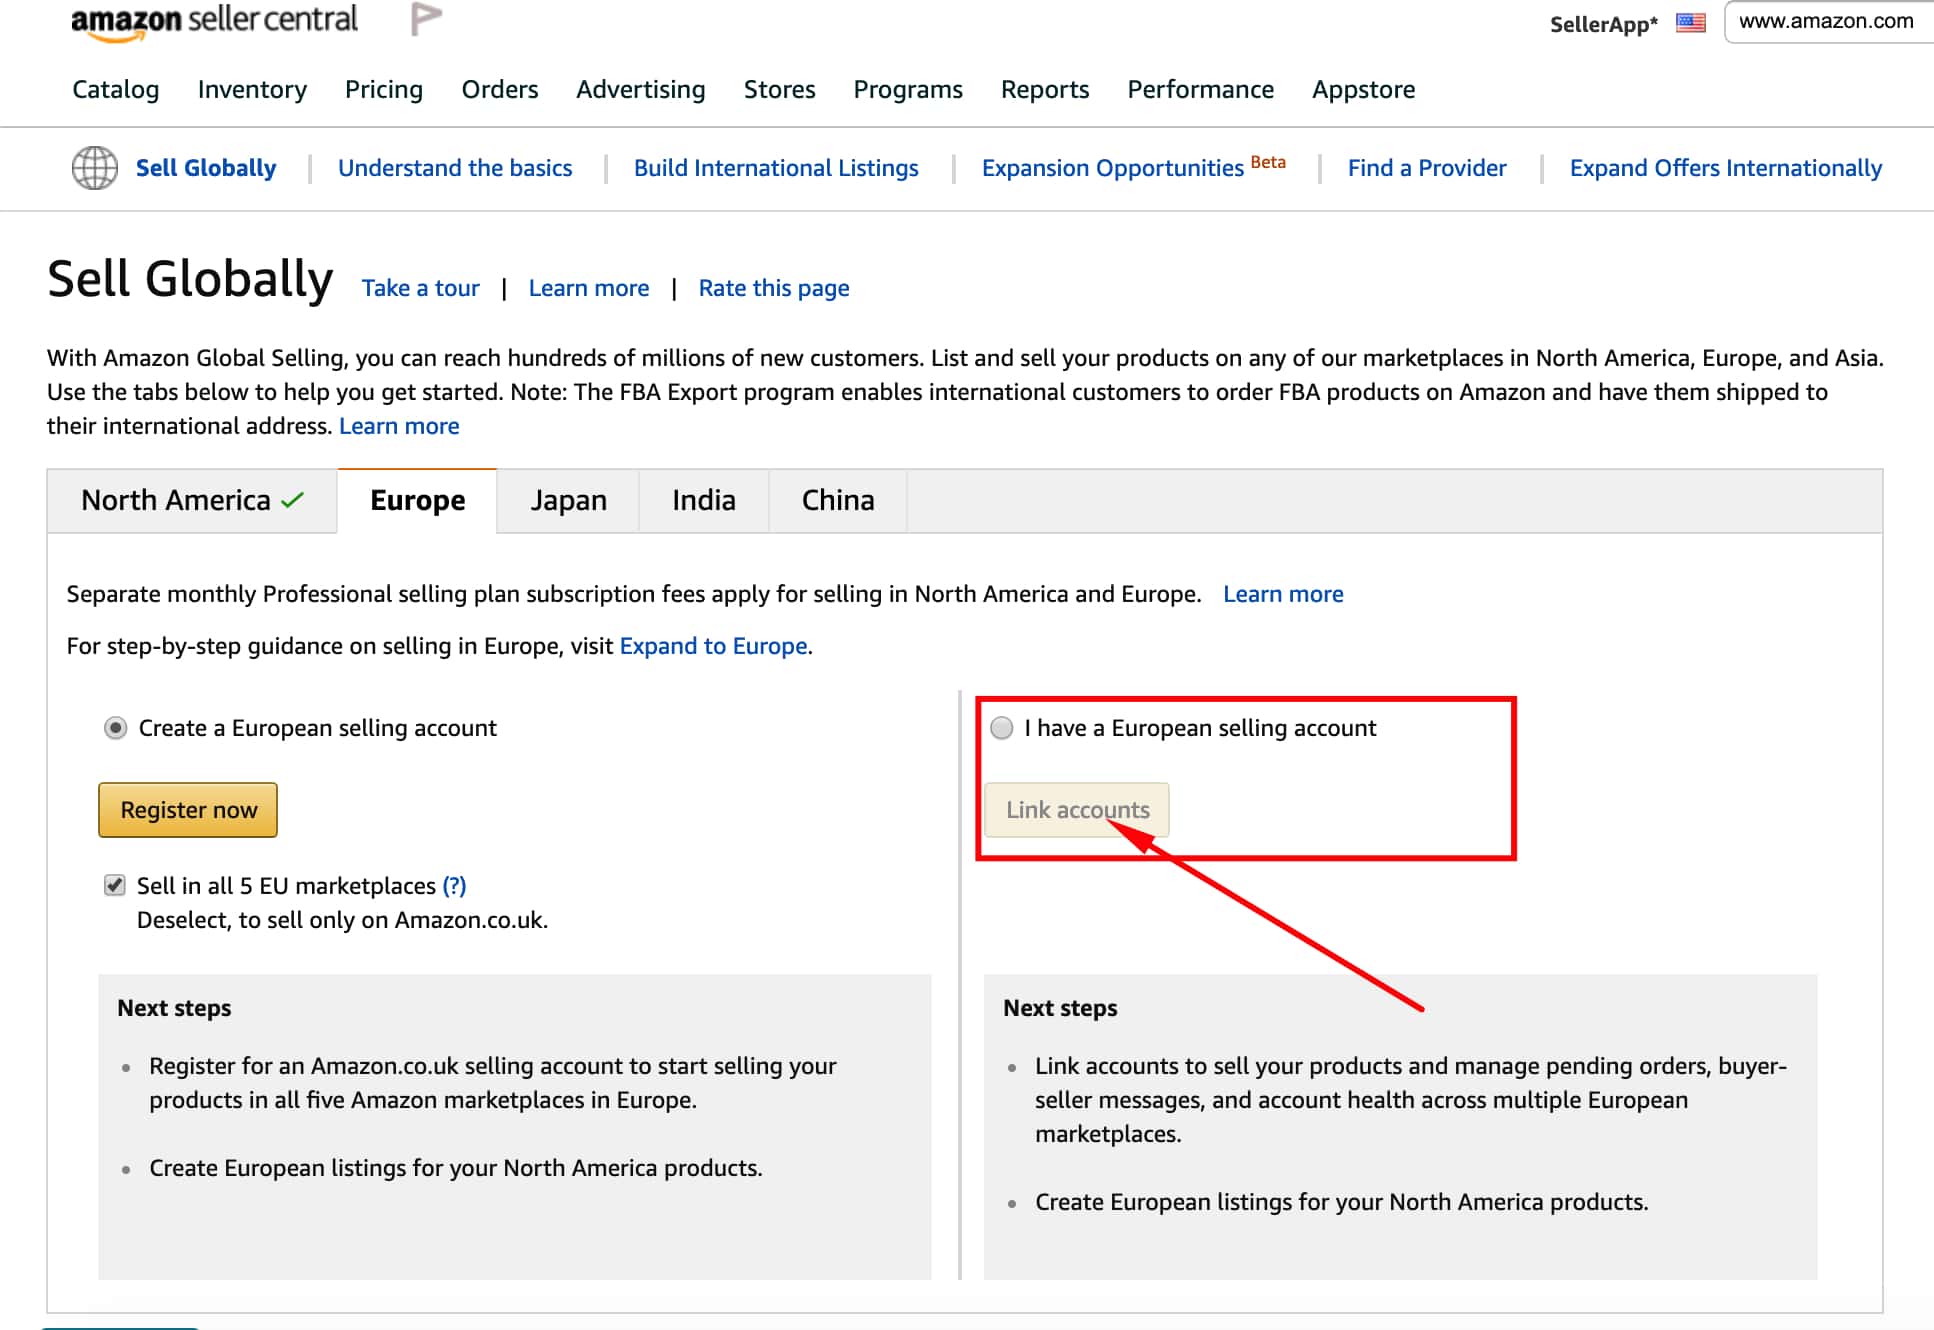This screenshot has height=1330, width=1934.
Task: Switch to the Japan tab
Action: coord(567,500)
